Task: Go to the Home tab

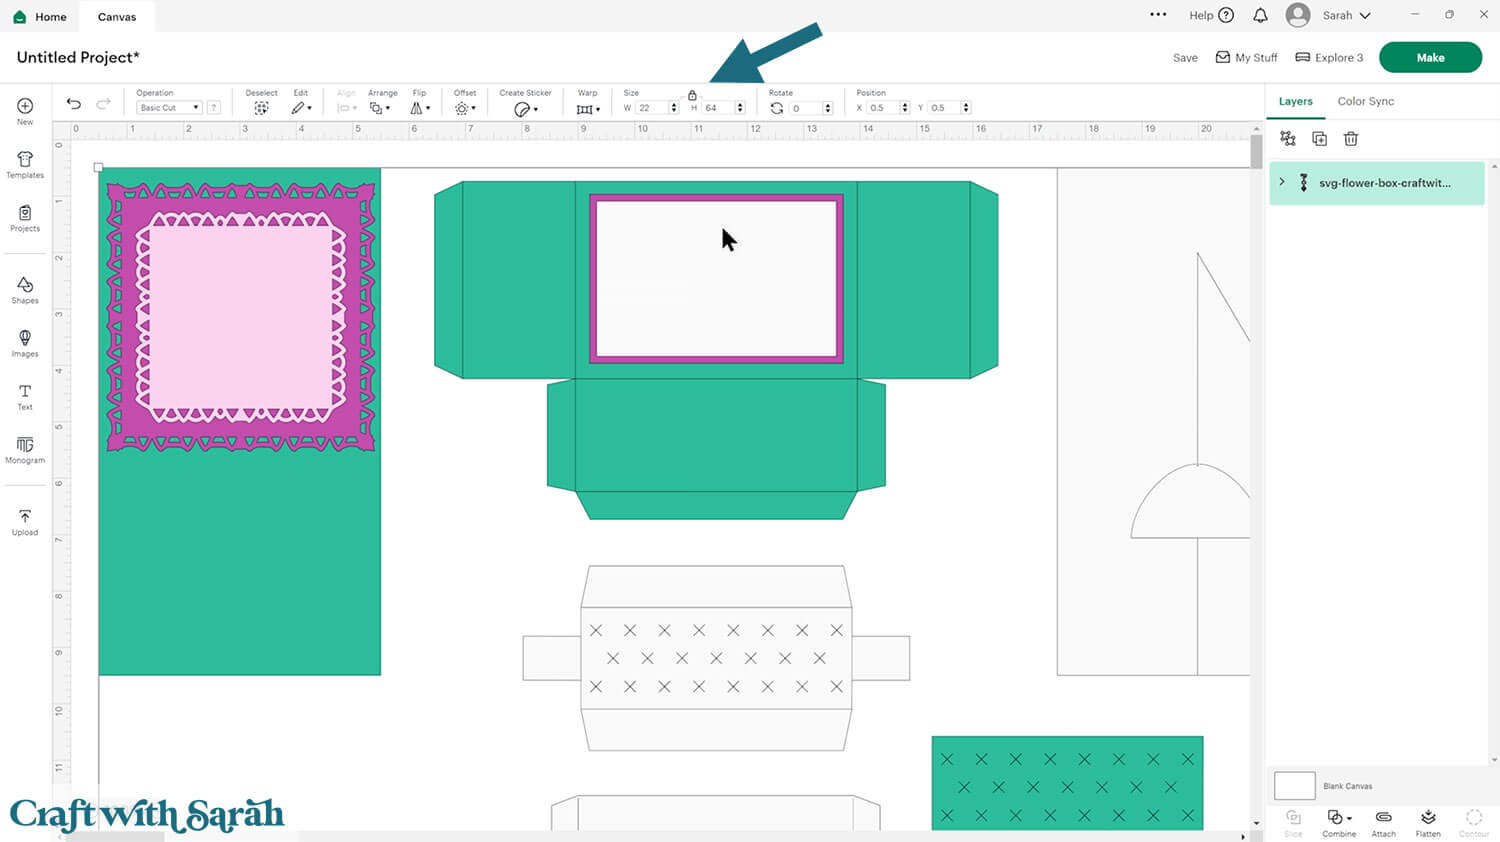Action: pos(40,17)
